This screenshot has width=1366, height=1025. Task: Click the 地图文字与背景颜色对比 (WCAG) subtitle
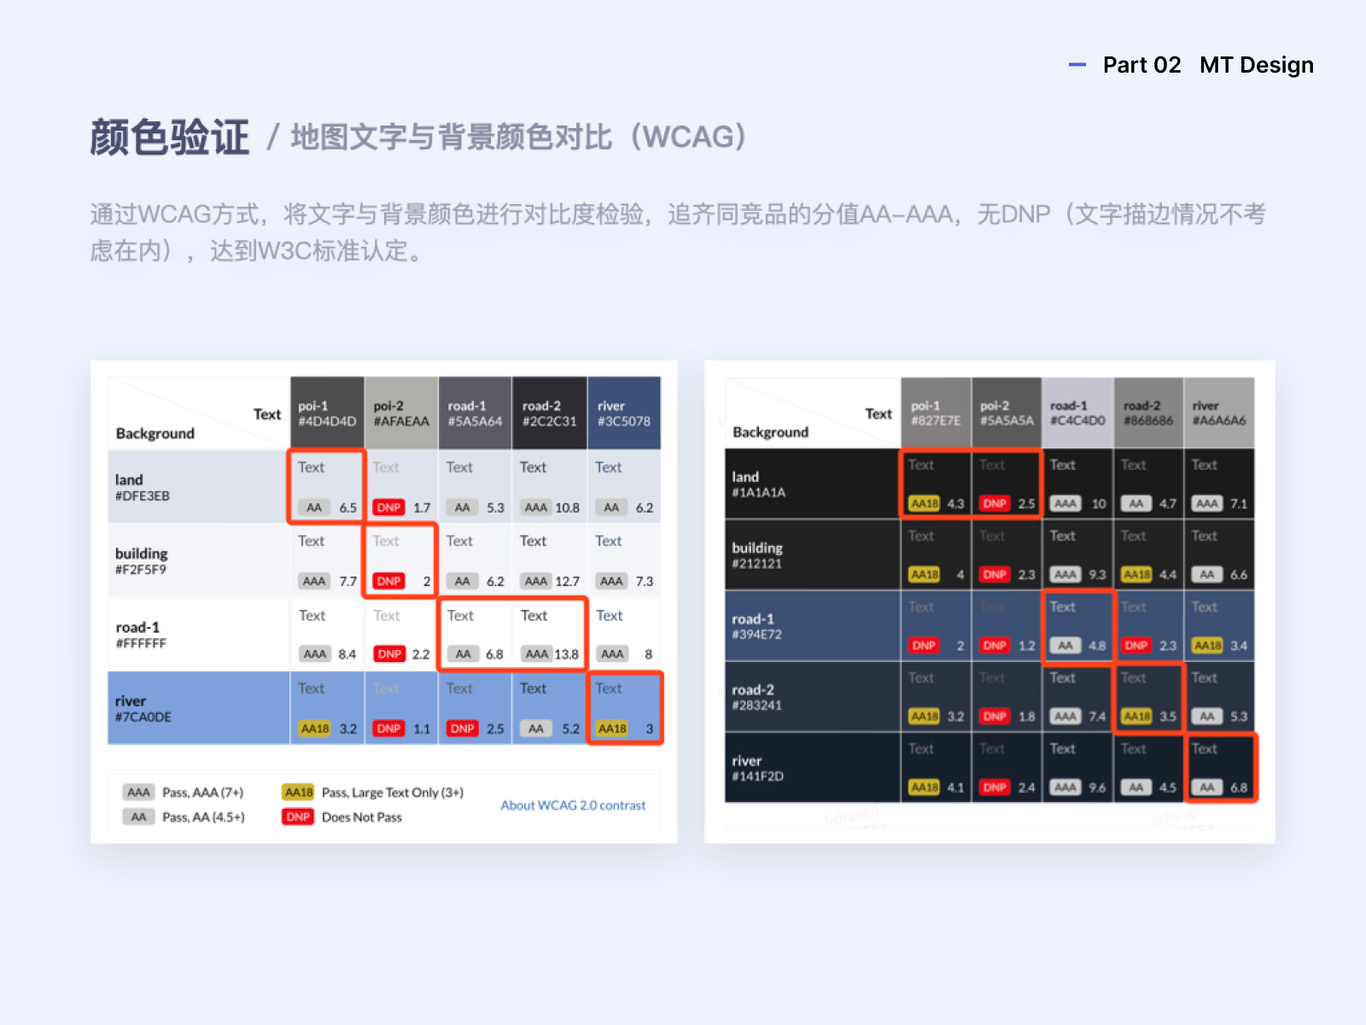[x=520, y=137]
